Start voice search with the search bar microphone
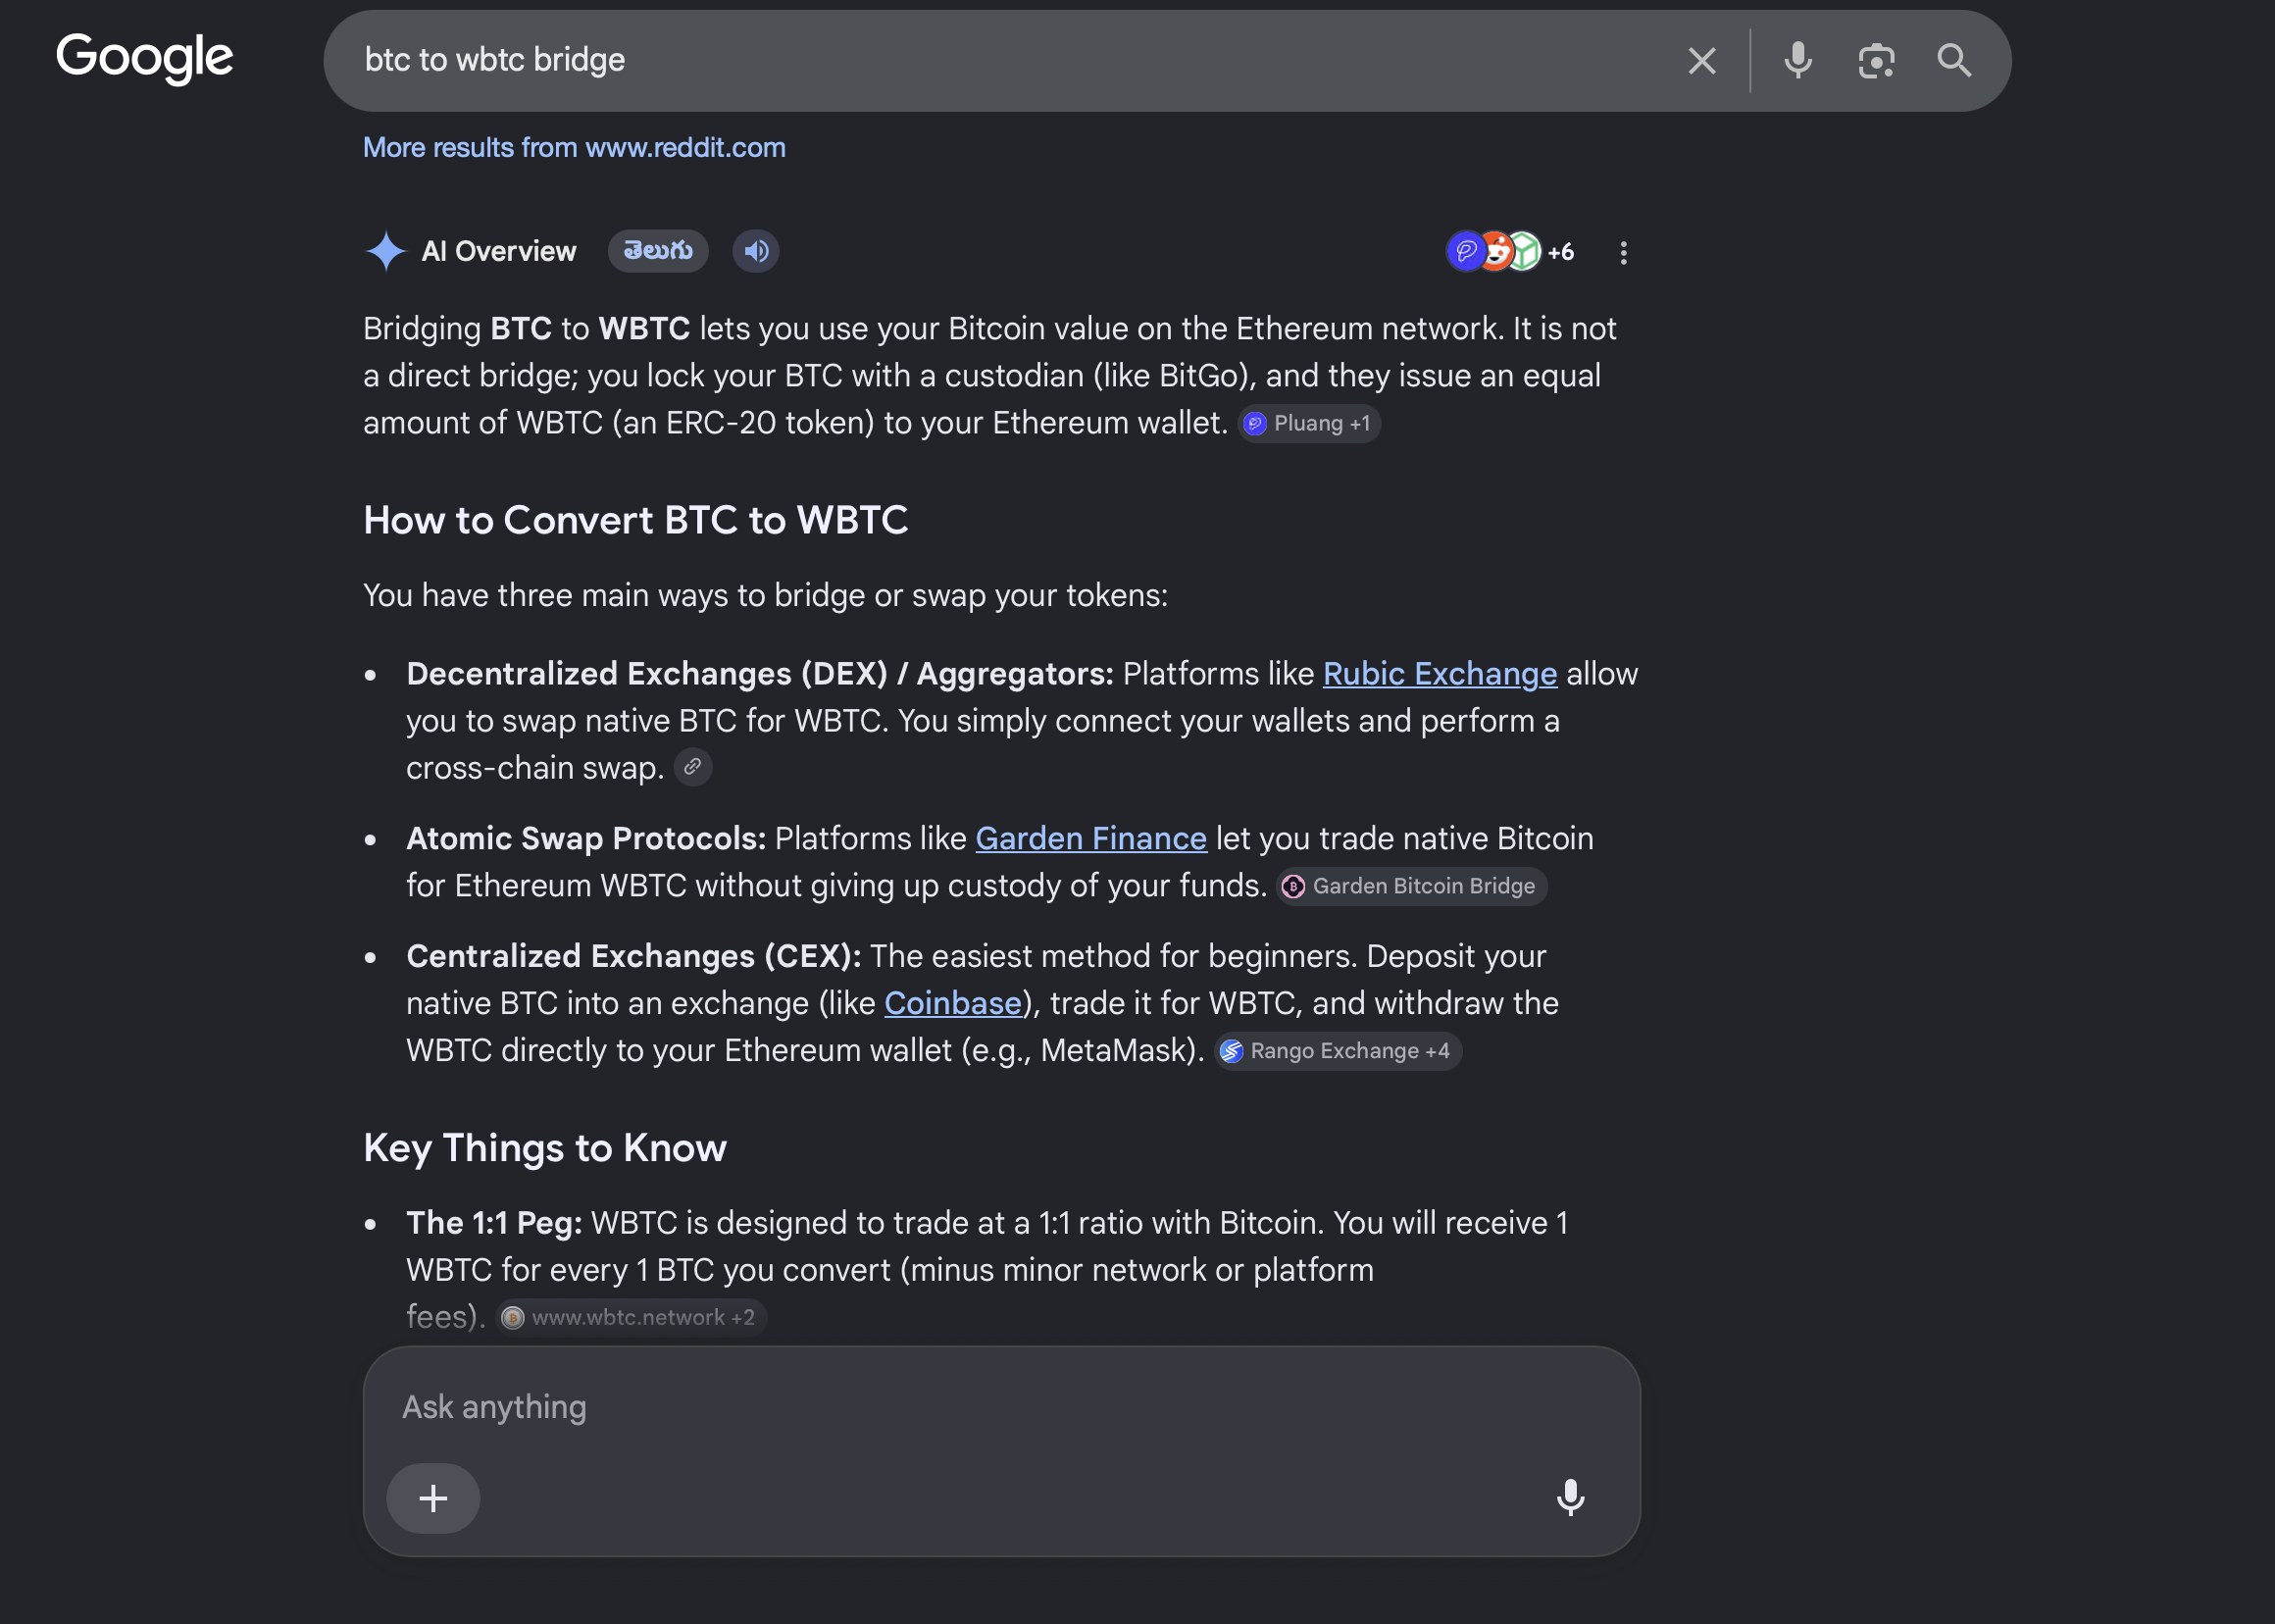This screenshot has width=2275, height=1624. pyautogui.click(x=1797, y=61)
